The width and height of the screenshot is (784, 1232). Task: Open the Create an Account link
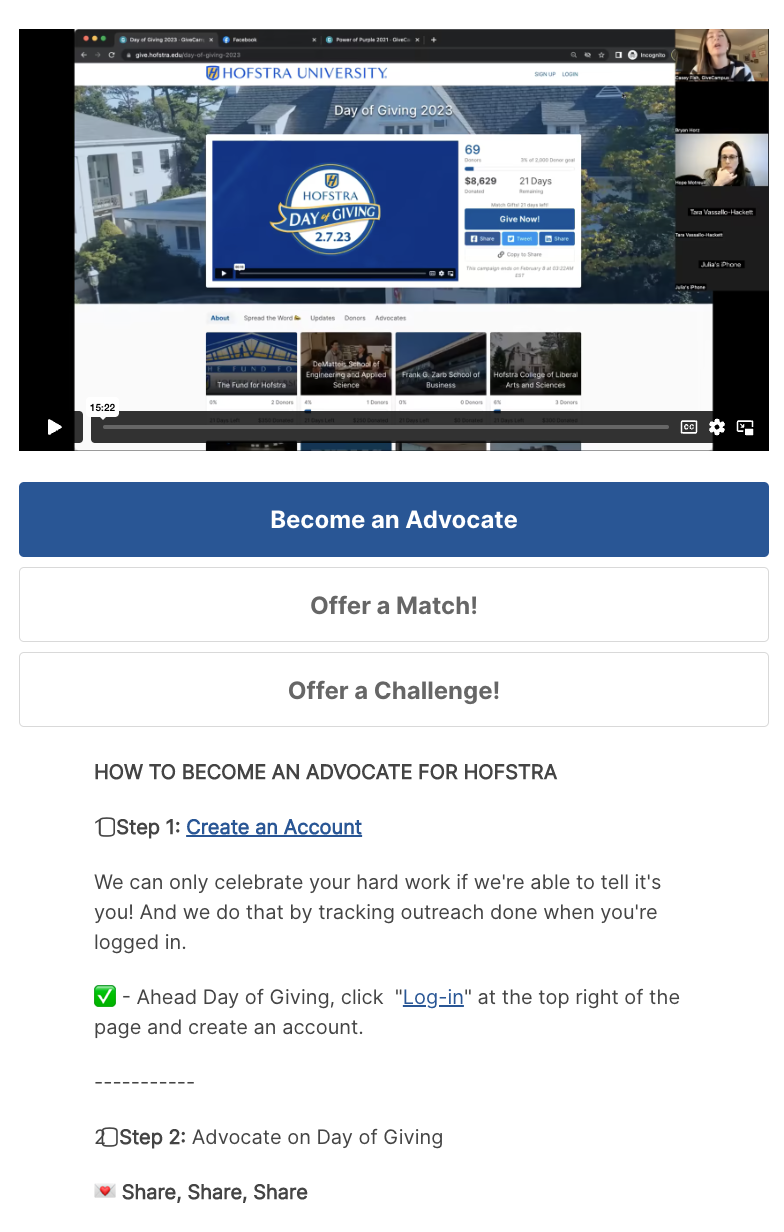click(x=274, y=827)
